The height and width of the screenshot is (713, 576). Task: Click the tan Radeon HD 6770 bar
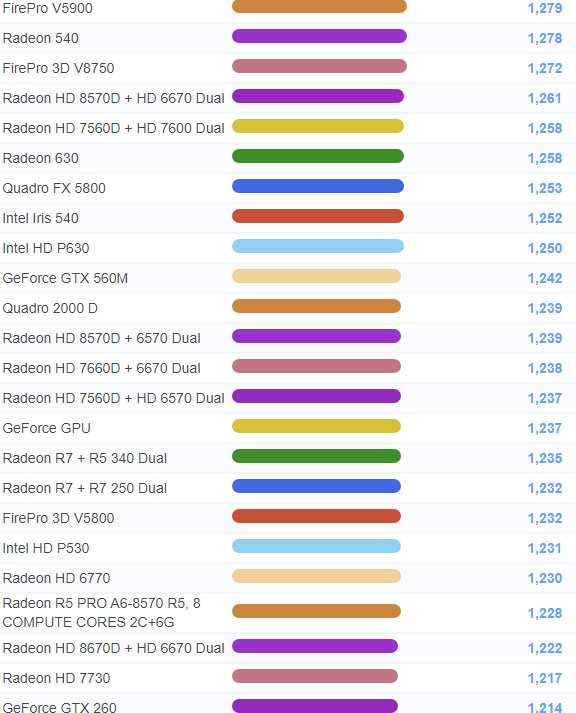tap(316, 577)
